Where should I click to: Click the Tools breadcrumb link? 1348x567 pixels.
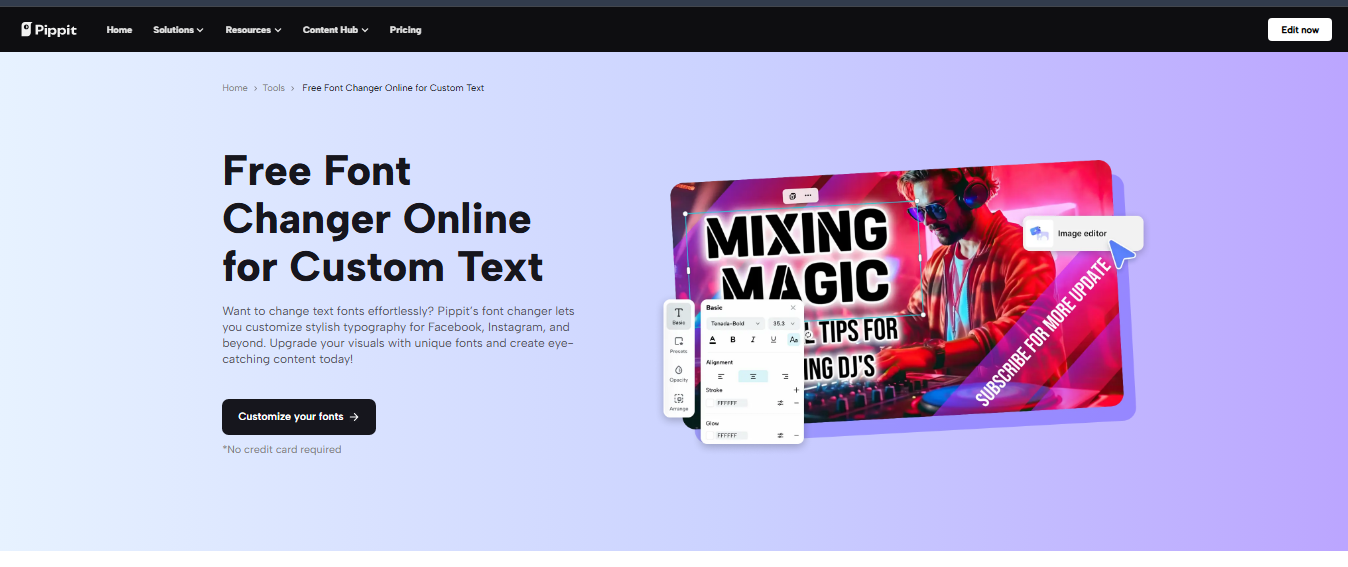point(274,88)
